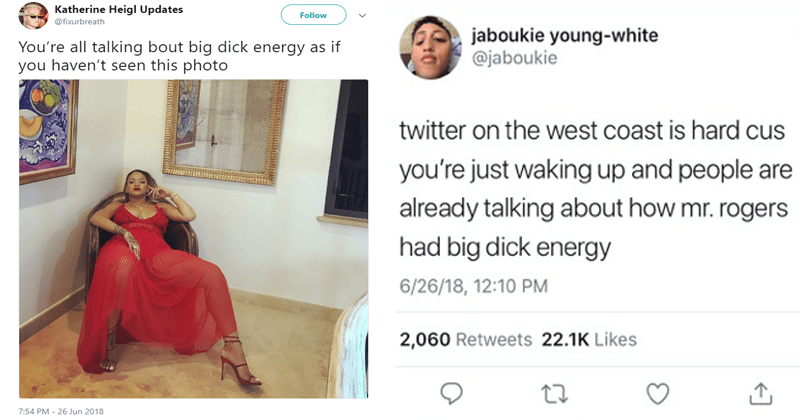Like the tweet with the heart icon
The height and width of the screenshot is (420, 800).
tap(658, 393)
